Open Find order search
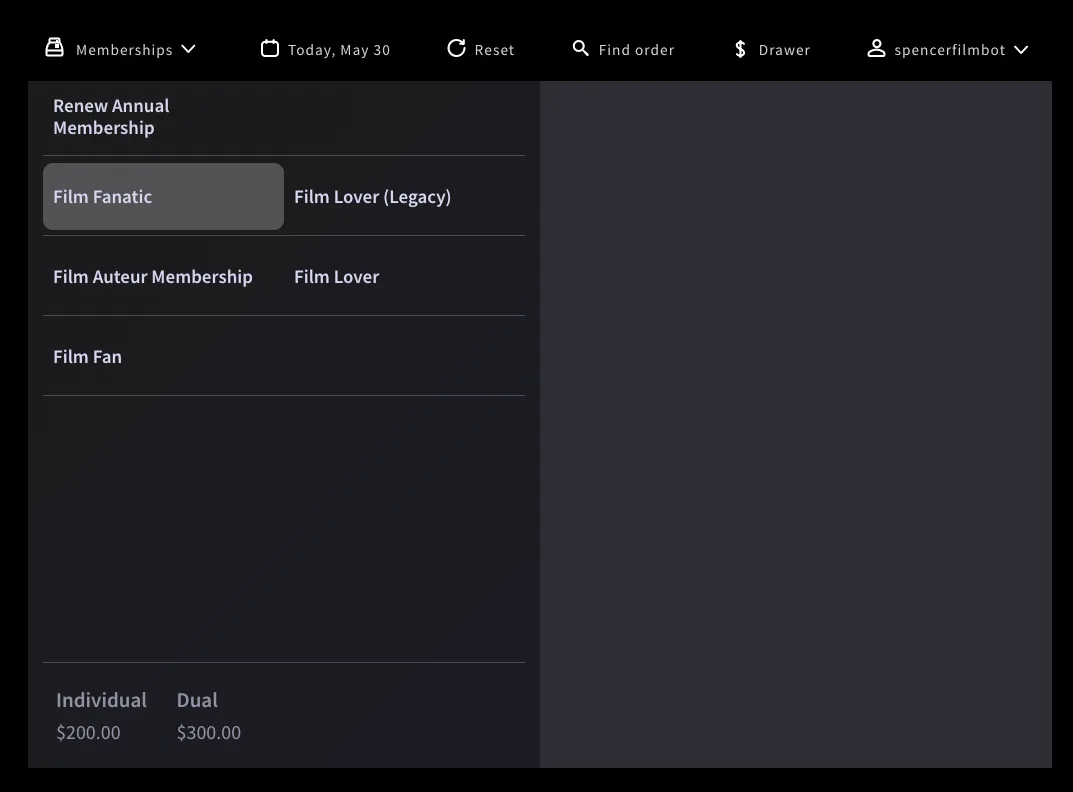The height and width of the screenshot is (792, 1073). click(636, 50)
